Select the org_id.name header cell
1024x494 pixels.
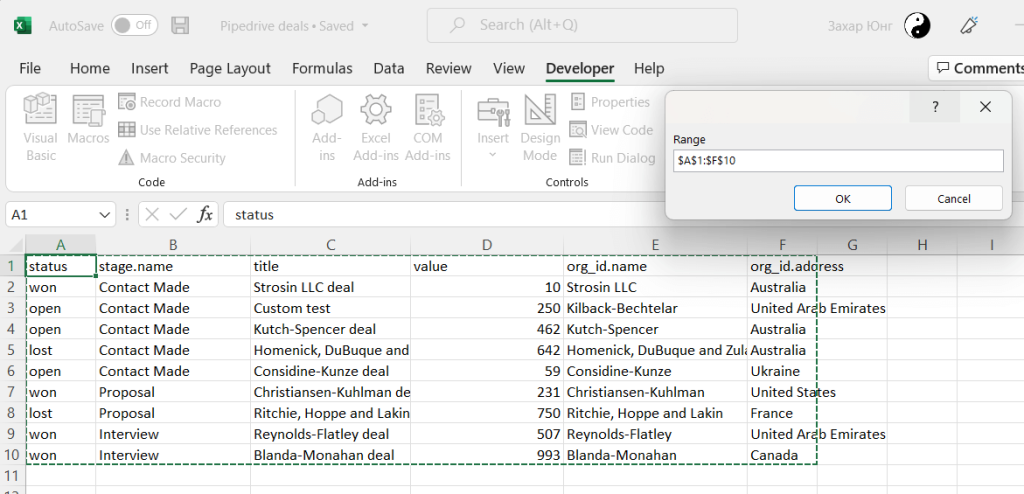(655, 266)
